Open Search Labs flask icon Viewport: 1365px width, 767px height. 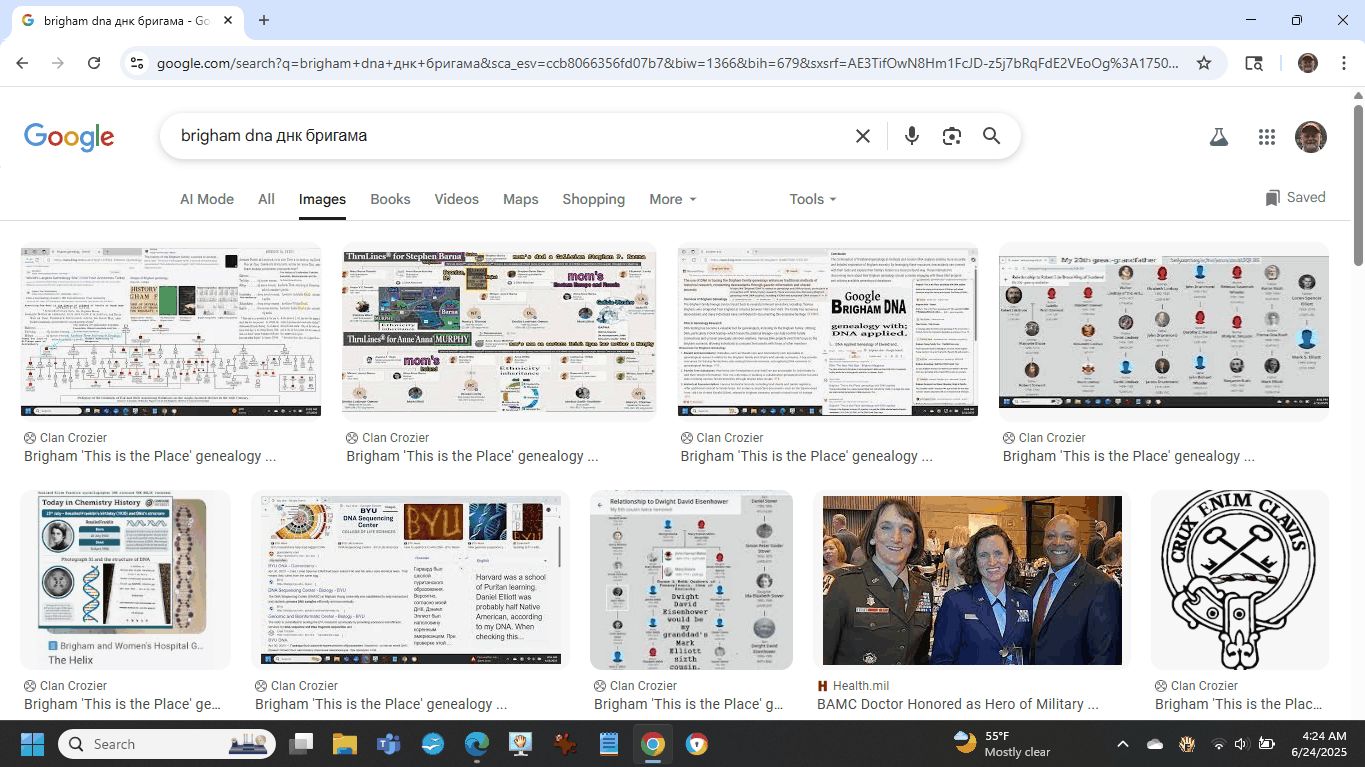[1218, 137]
